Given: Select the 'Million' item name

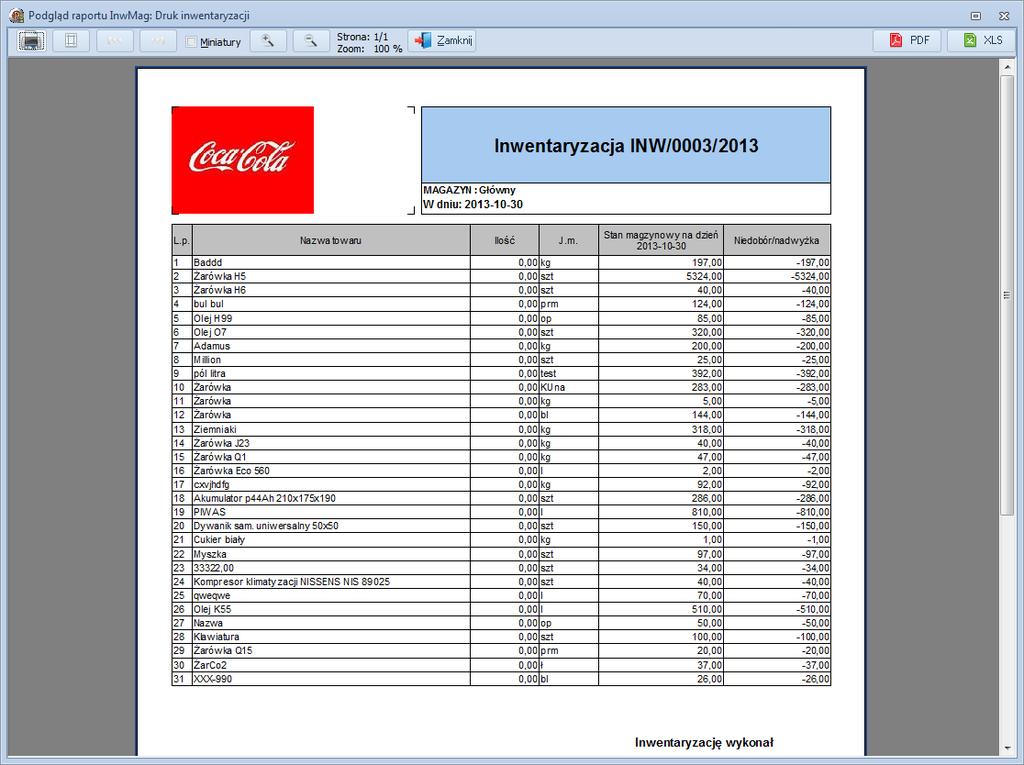Looking at the screenshot, I should point(207,360).
